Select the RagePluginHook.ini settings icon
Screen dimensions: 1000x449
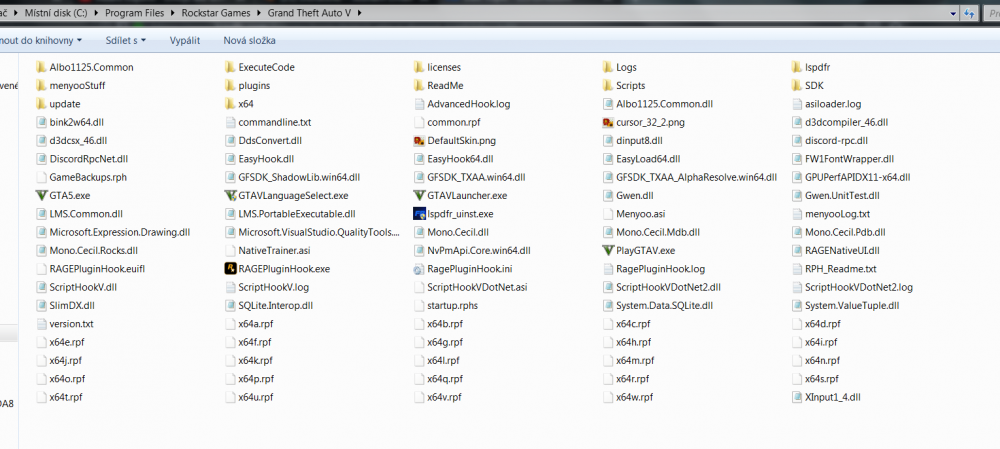point(419,269)
